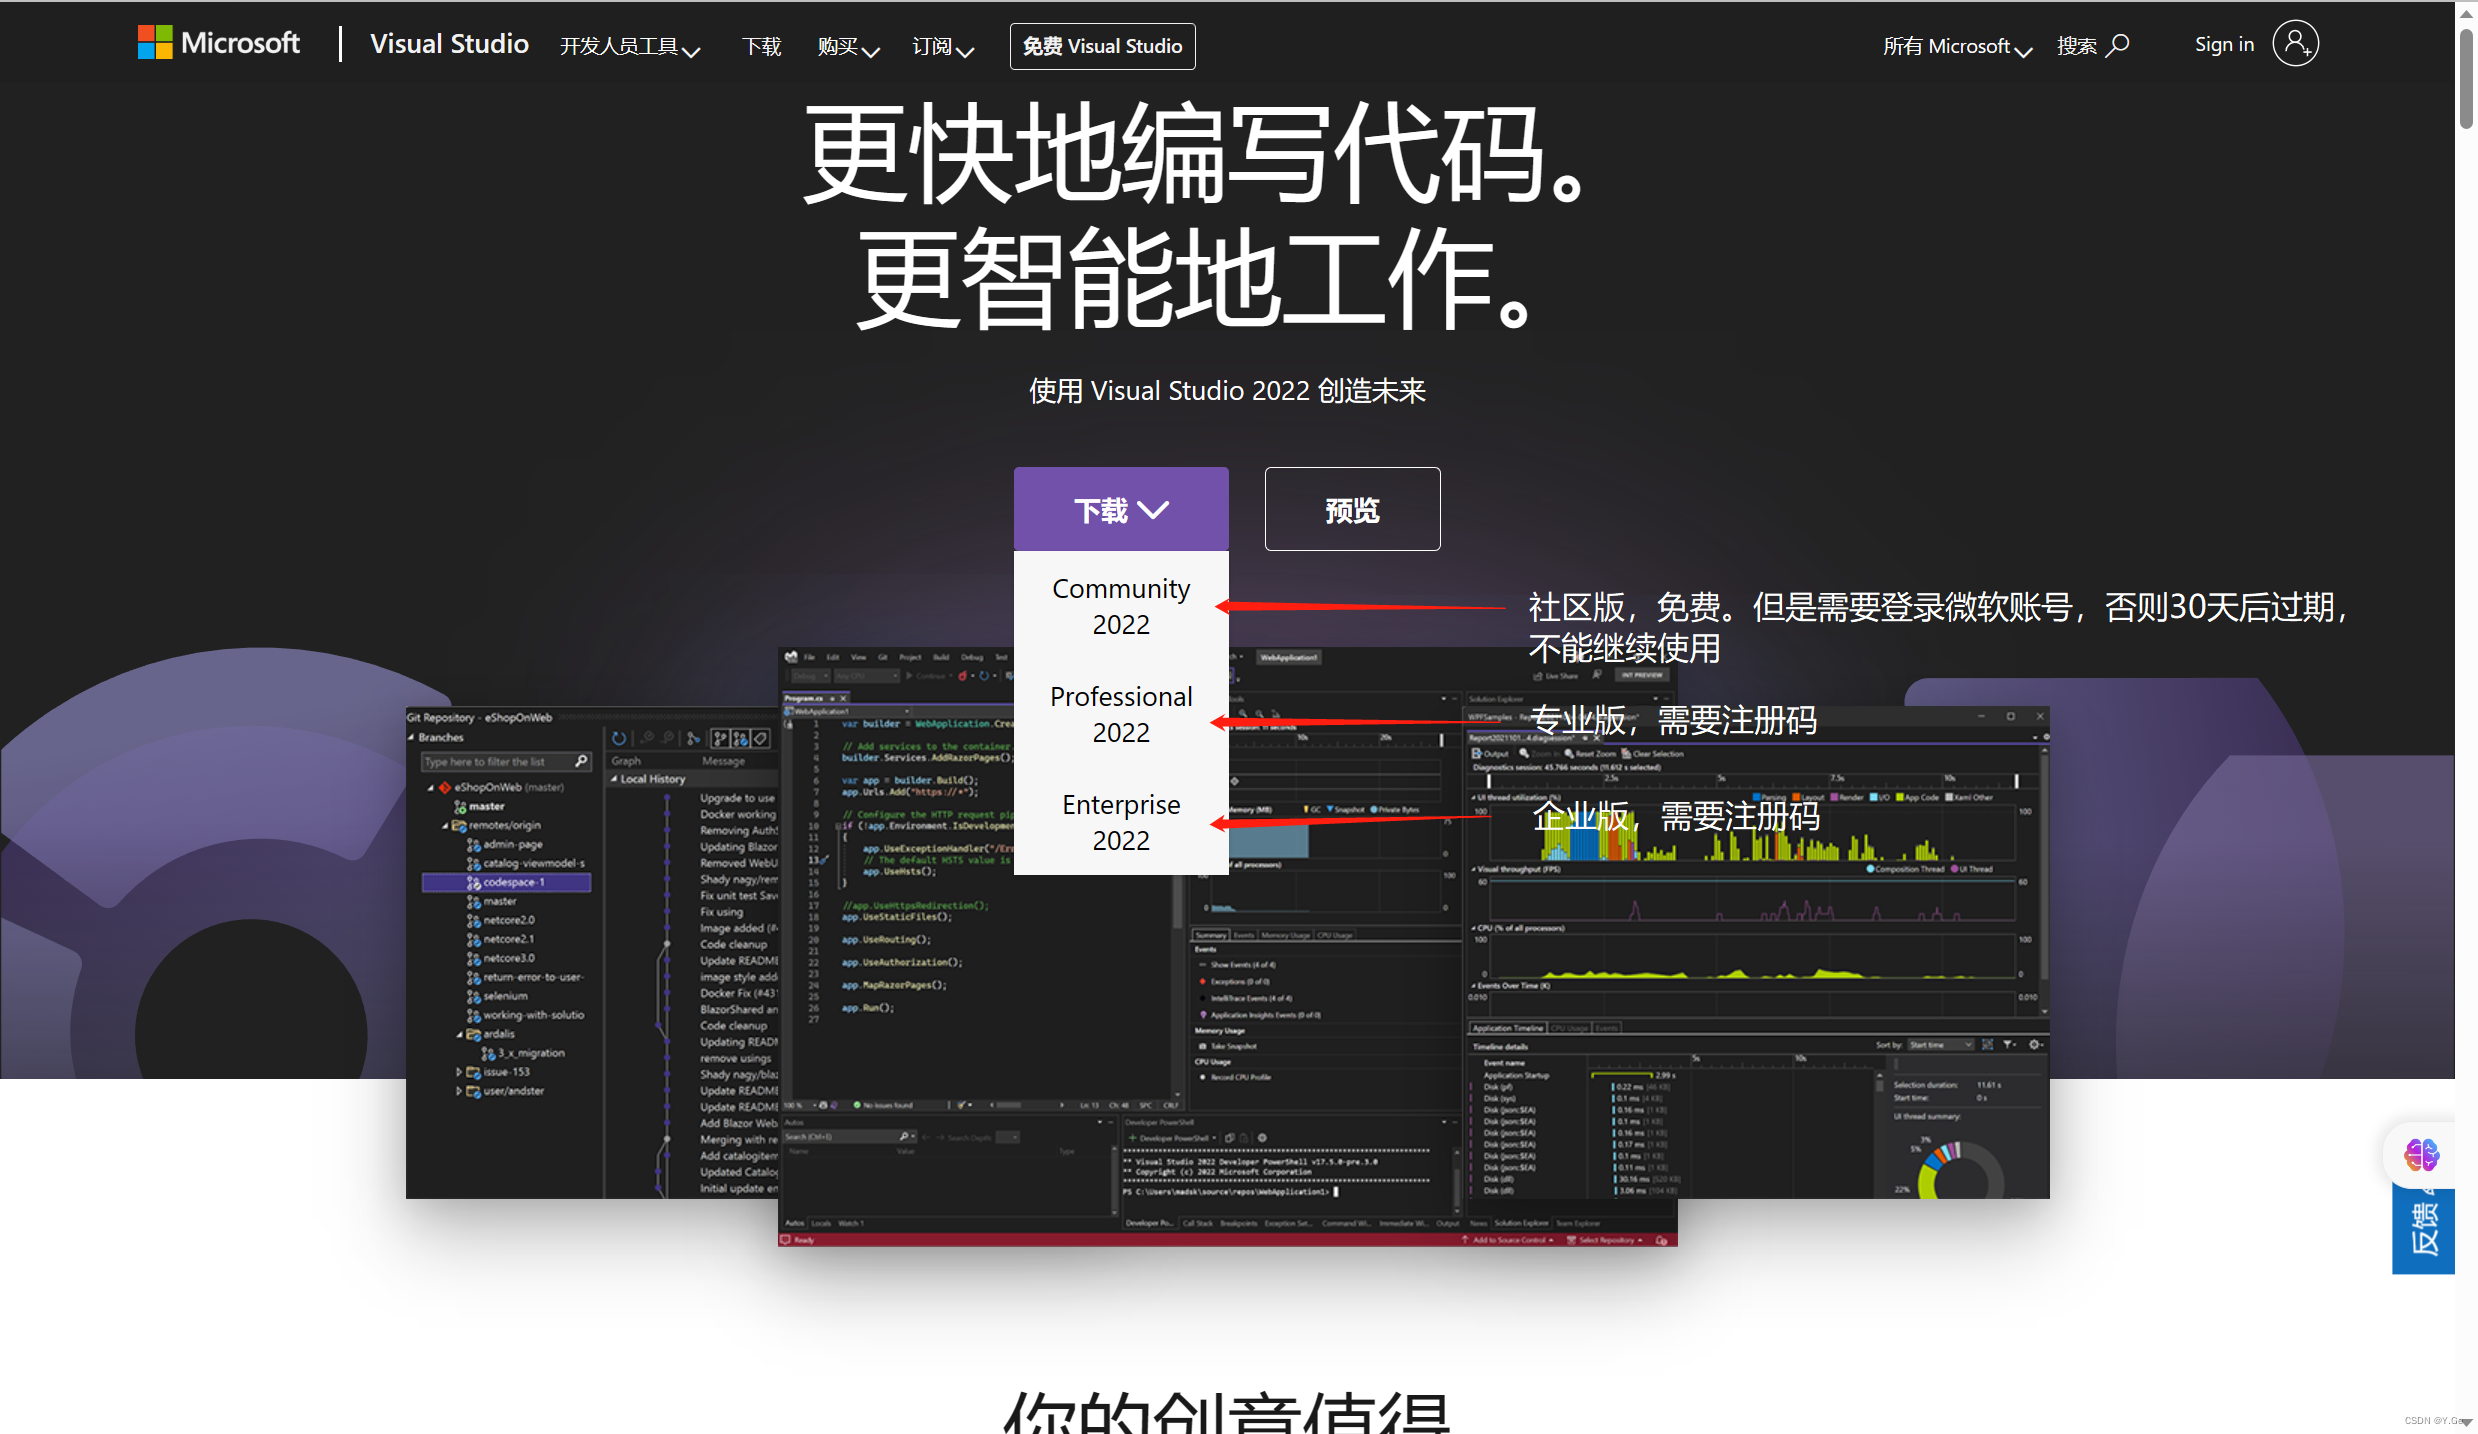
Task: Open the 搜索 magnifier search
Action: pos(2092,46)
